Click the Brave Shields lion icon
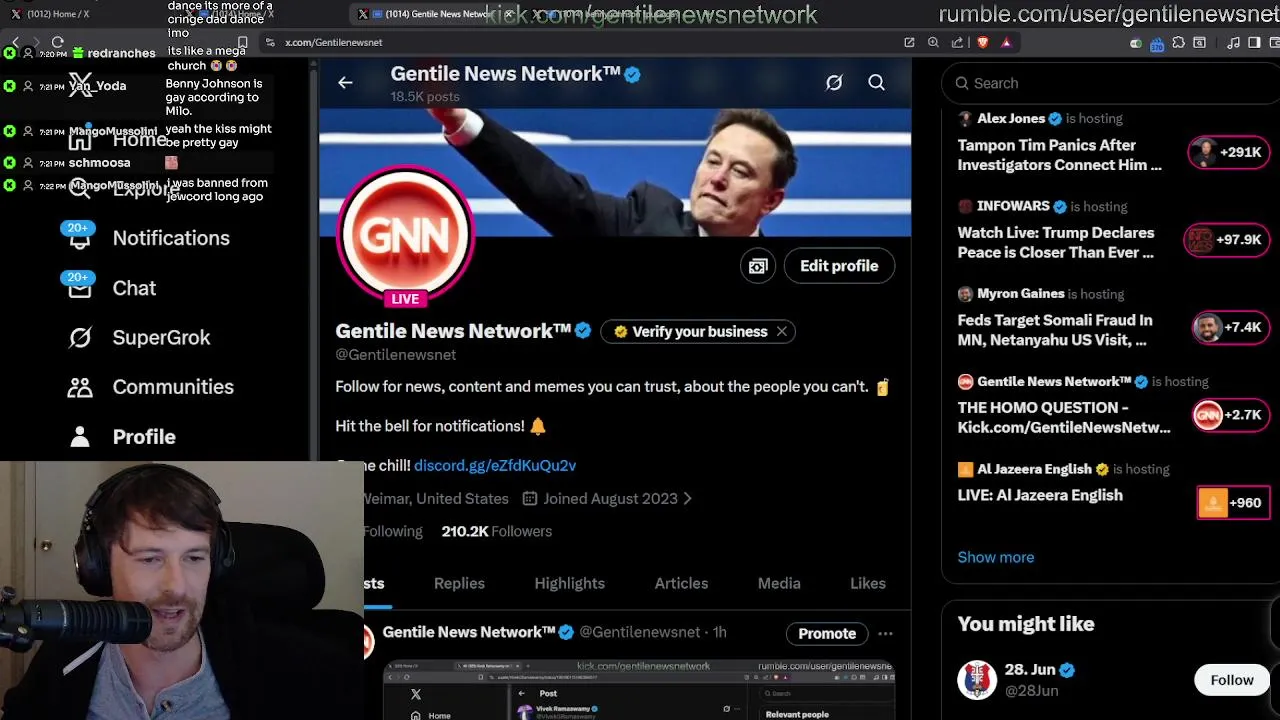This screenshot has width=1280, height=720. tap(983, 42)
